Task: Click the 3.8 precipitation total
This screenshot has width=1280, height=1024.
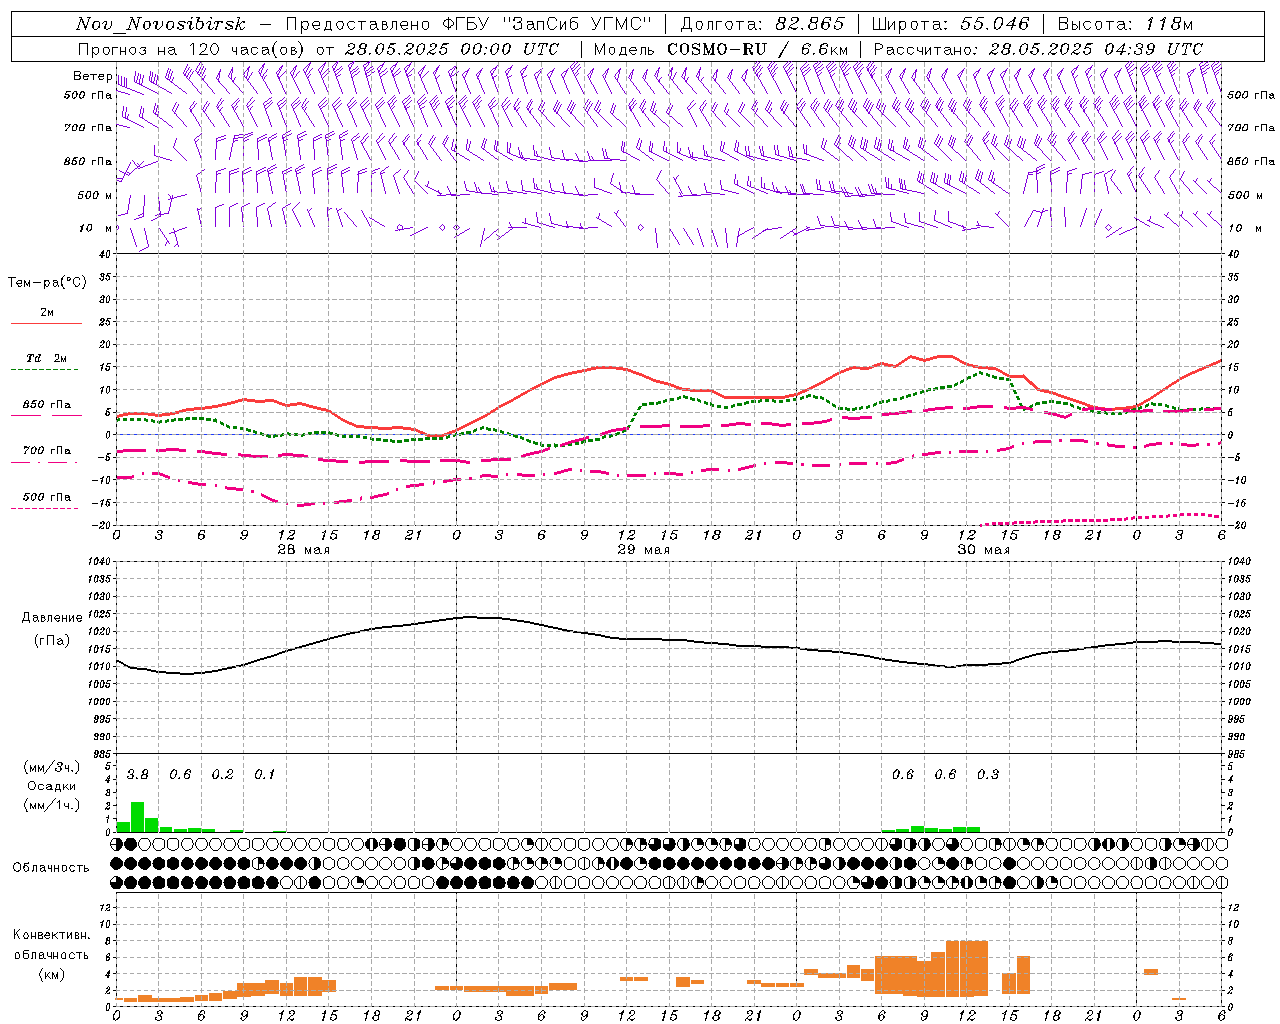Action: click(x=138, y=775)
